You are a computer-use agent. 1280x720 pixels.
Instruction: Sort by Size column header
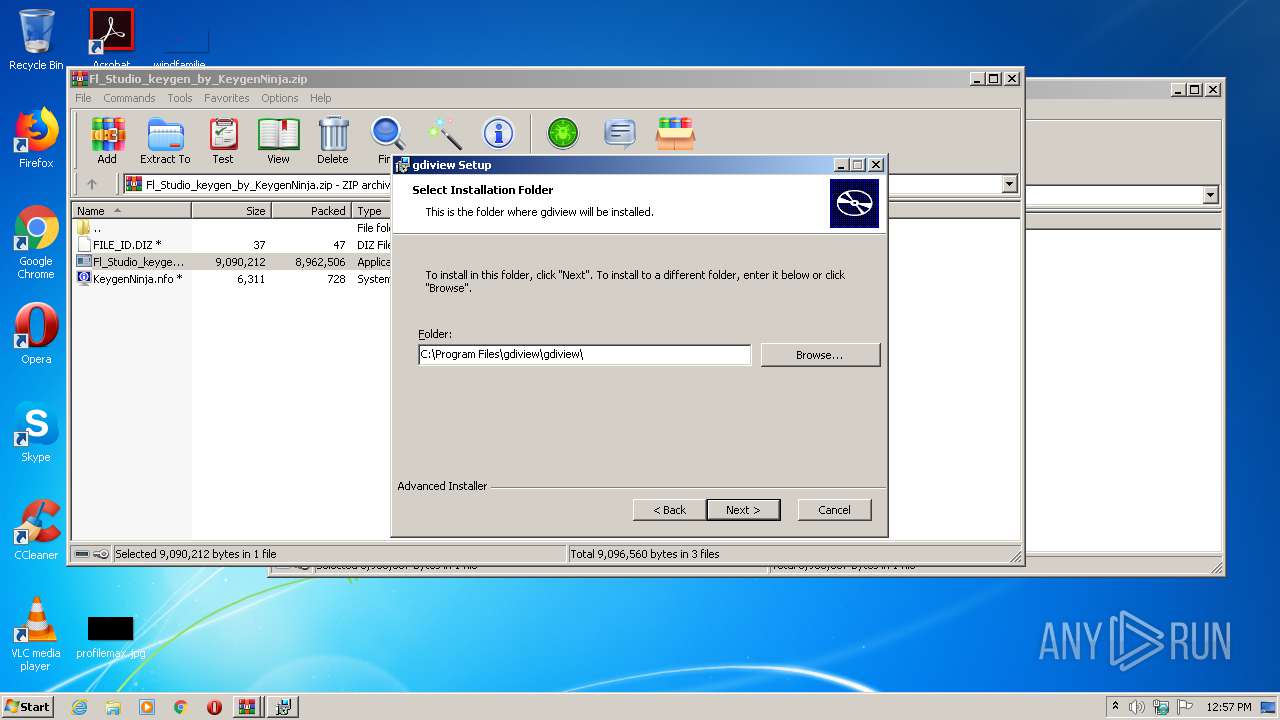tap(231, 211)
